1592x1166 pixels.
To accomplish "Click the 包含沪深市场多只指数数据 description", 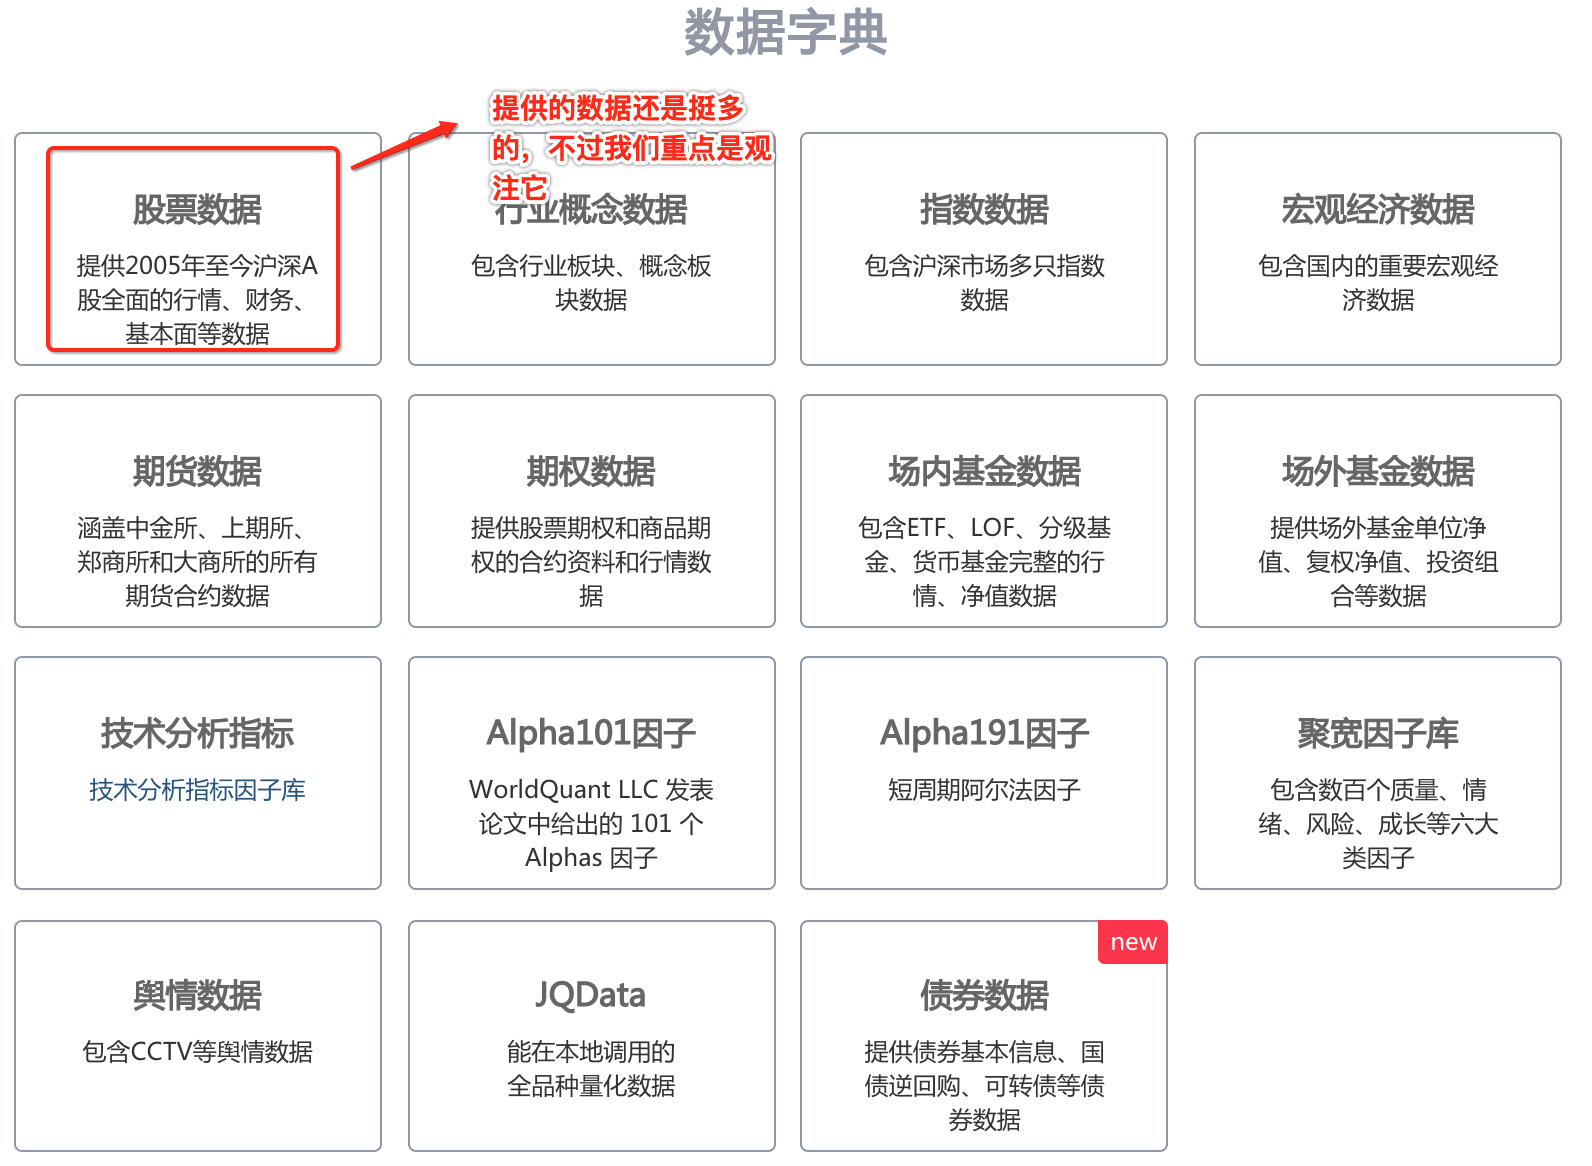I will point(984,283).
